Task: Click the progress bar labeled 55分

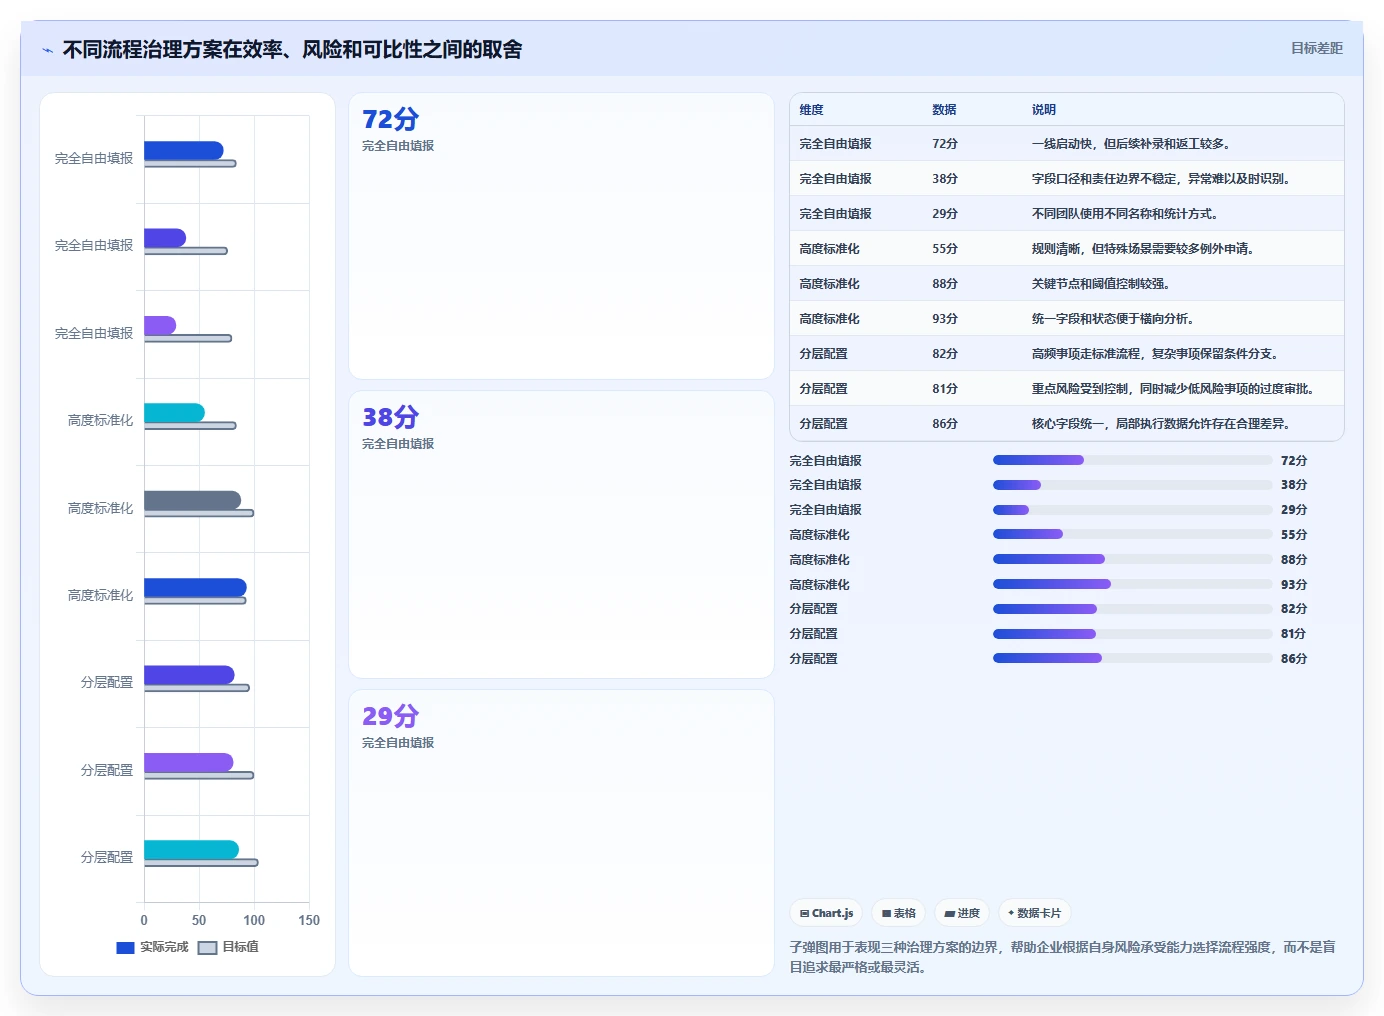Action: tap(1132, 534)
